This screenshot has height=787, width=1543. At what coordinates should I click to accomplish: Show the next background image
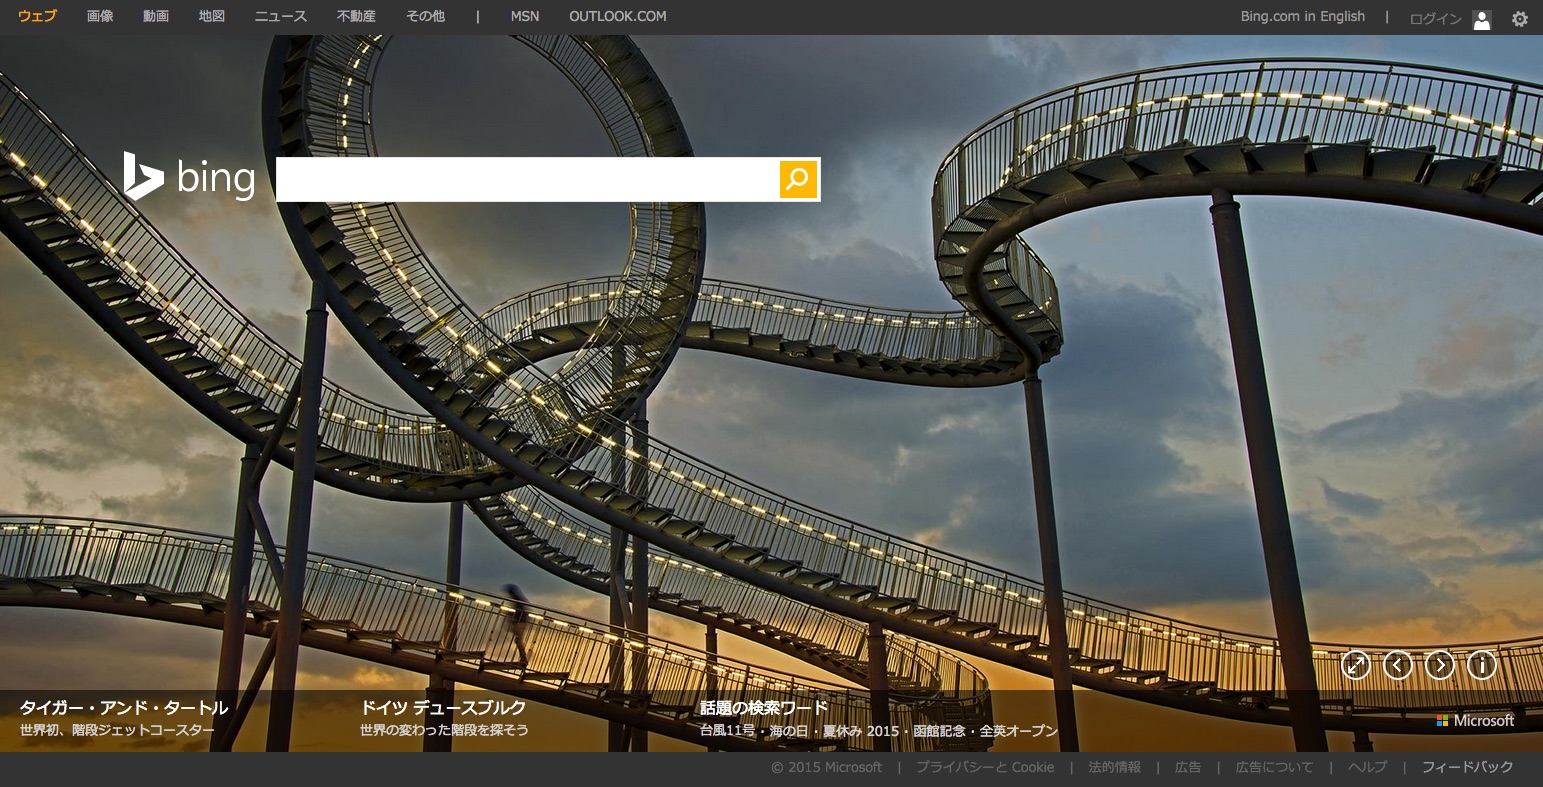pos(1439,665)
